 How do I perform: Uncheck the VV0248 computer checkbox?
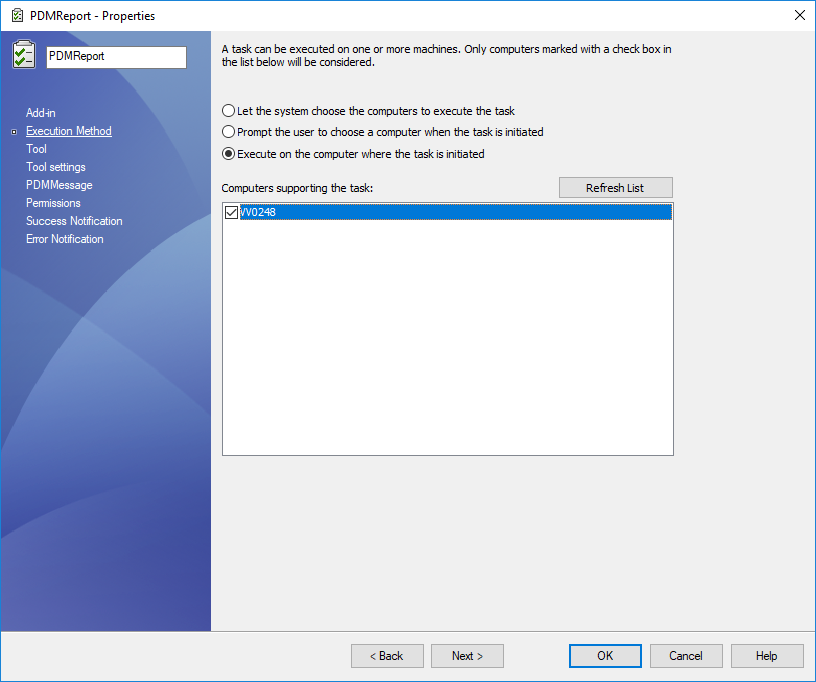click(232, 212)
